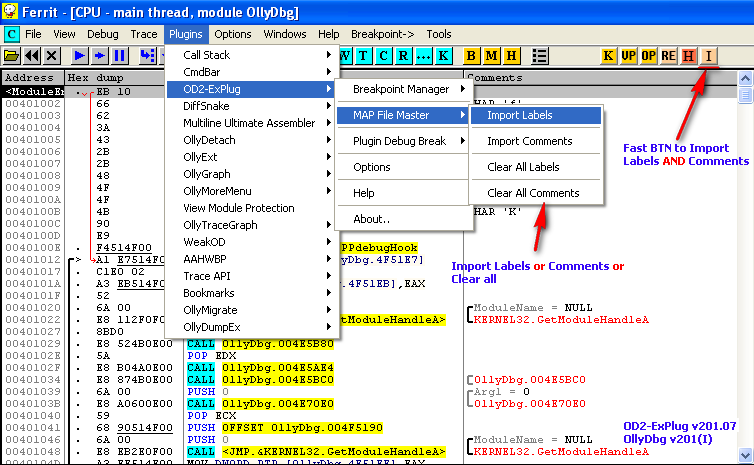
Task: Open the Trace menu
Action: tap(144, 34)
